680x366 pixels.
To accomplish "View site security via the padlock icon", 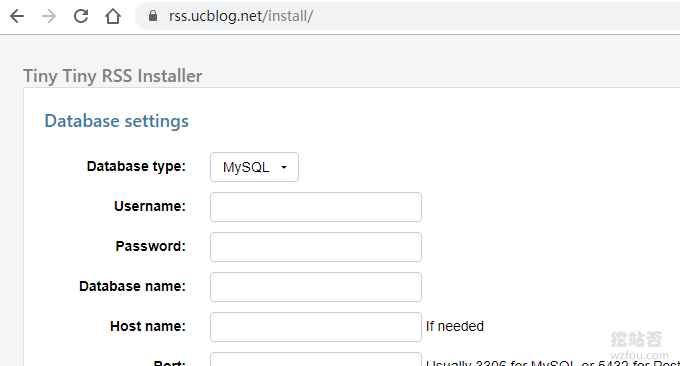I will point(153,16).
